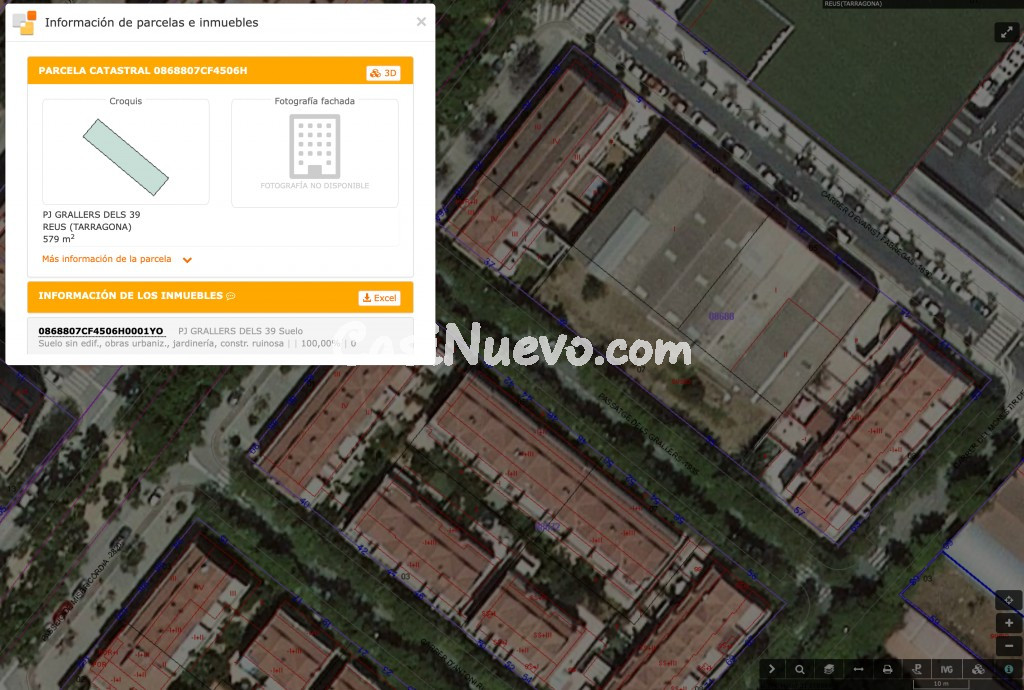This screenshot has width=1024, height=690.
Task: Select the parcel info 'i' tool
Action: coord(1007,669)
